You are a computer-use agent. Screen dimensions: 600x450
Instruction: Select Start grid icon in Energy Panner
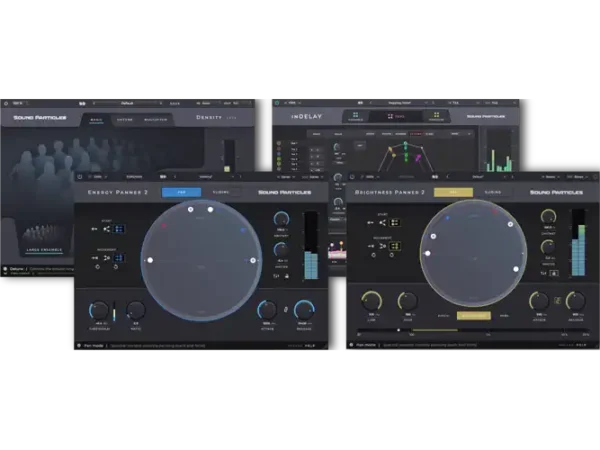click(119, 229)
